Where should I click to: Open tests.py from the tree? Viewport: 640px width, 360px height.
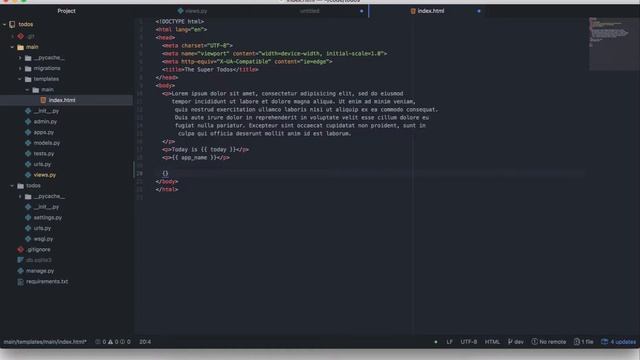(x=44, y=153)
